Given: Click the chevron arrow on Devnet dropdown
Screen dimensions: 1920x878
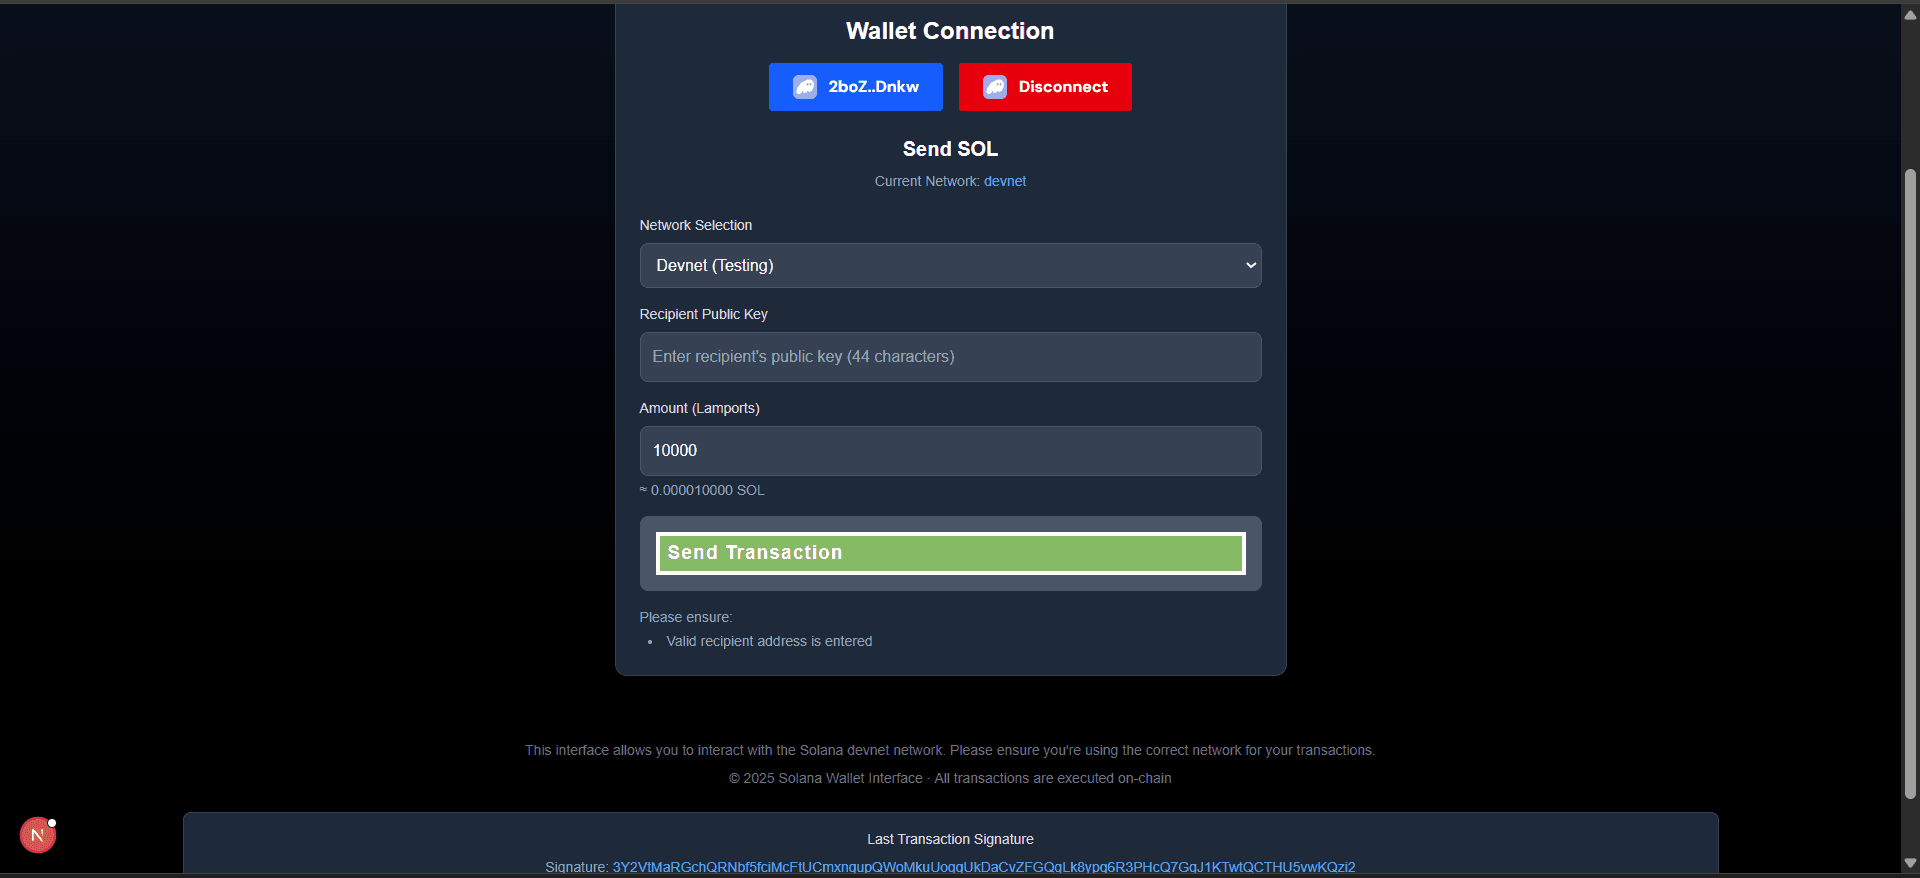Looking at the screenshot, I should click(x=1250, y=266).
